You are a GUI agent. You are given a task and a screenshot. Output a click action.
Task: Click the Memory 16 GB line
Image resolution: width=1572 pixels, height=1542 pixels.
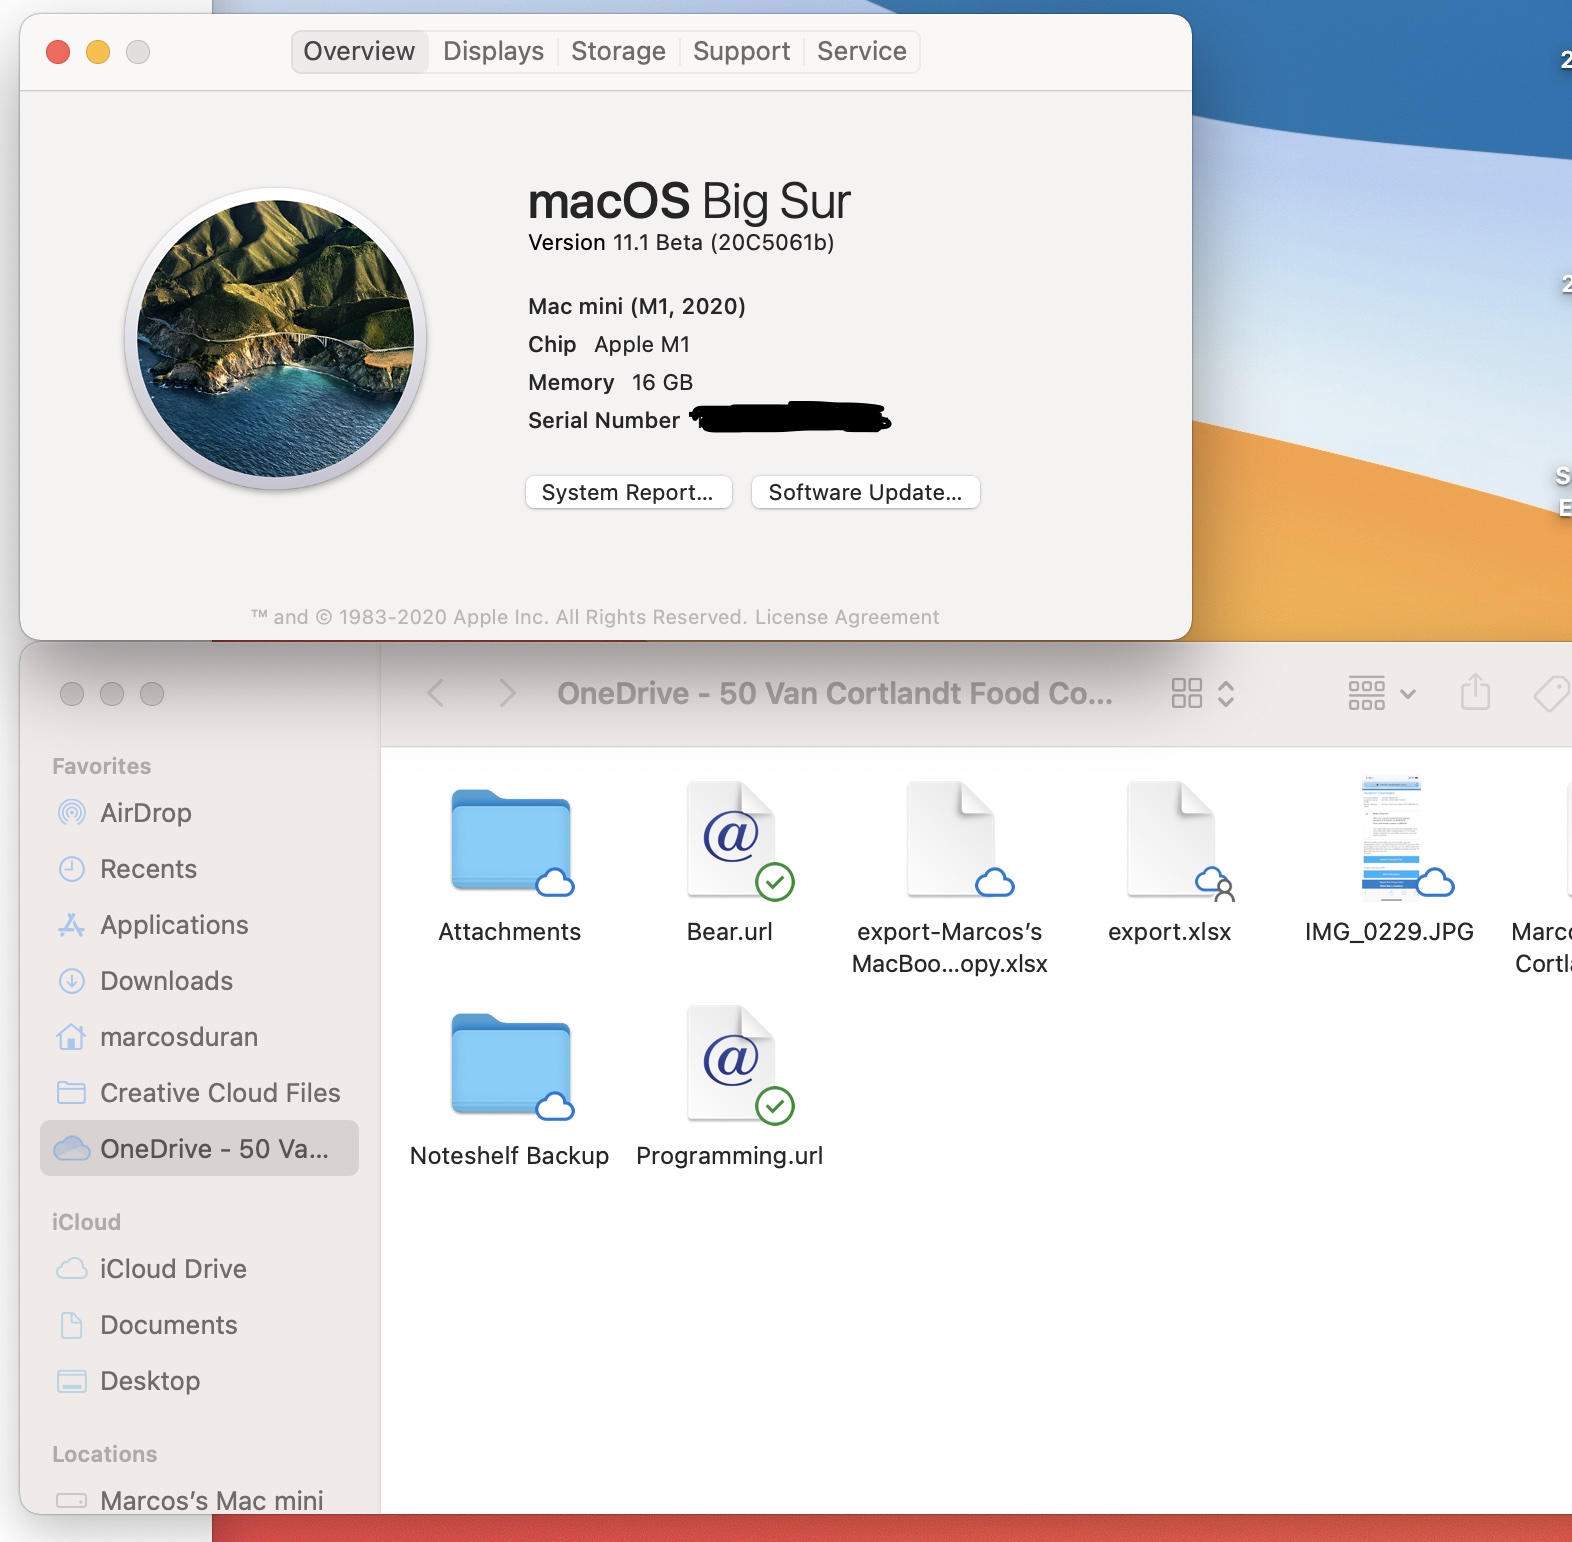coord(611,382)
